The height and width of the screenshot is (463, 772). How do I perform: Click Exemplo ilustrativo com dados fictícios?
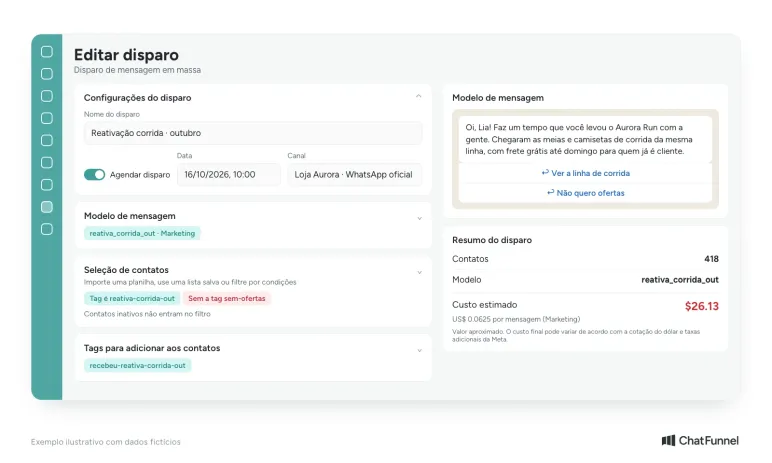105,442
